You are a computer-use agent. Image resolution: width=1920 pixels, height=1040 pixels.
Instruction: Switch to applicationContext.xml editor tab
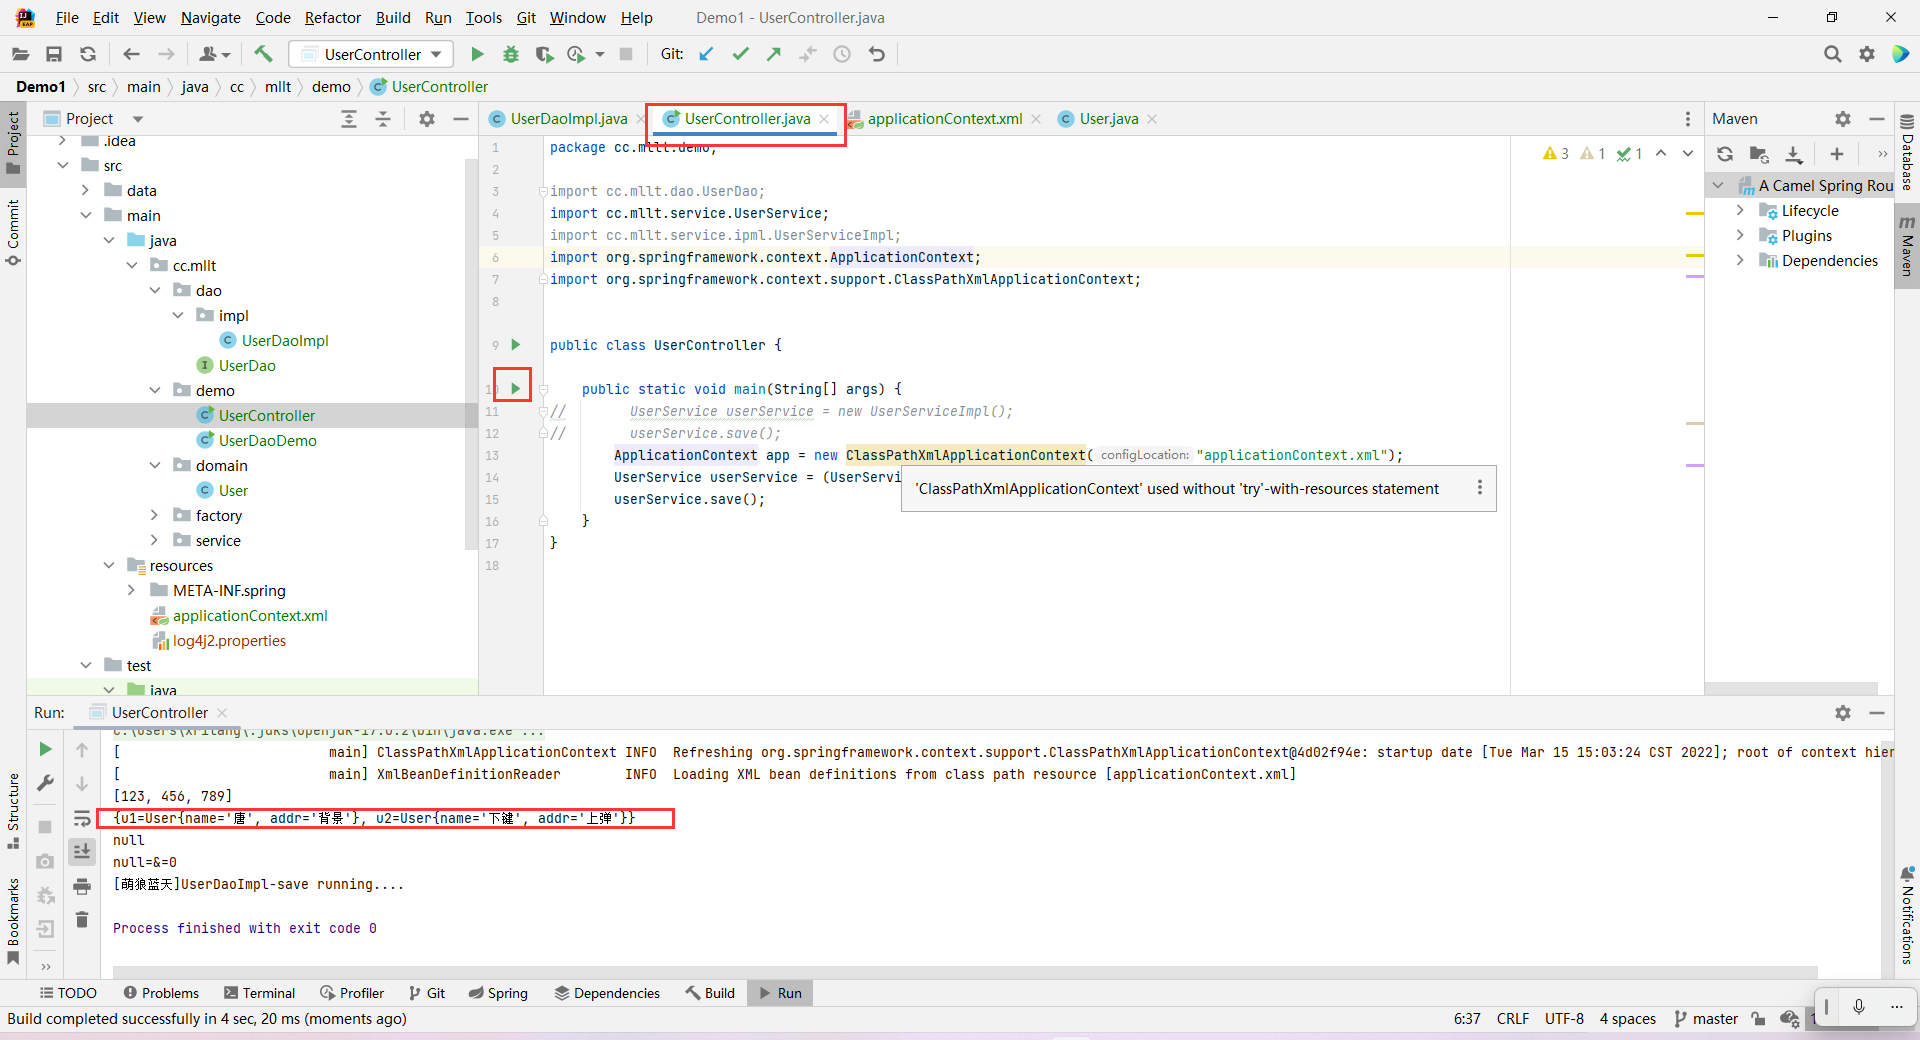[944, 119]
